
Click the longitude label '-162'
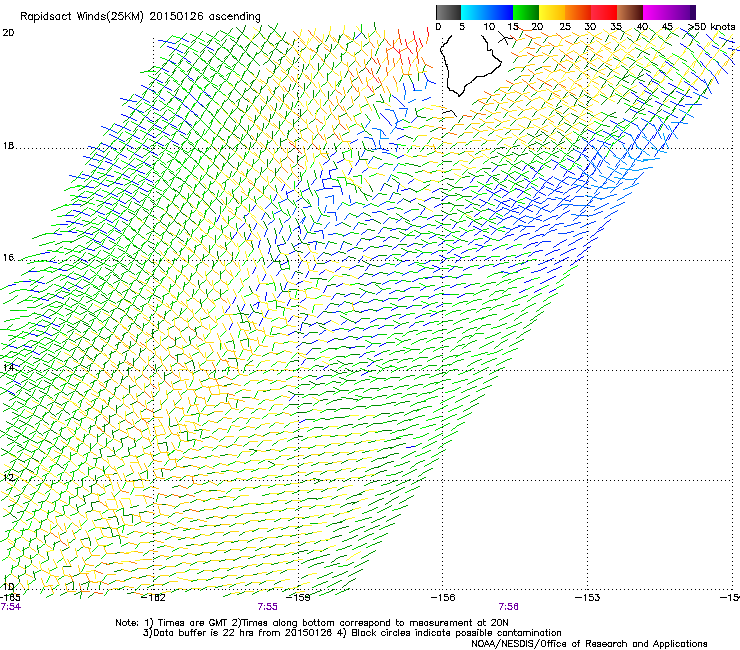coord(154,598)
